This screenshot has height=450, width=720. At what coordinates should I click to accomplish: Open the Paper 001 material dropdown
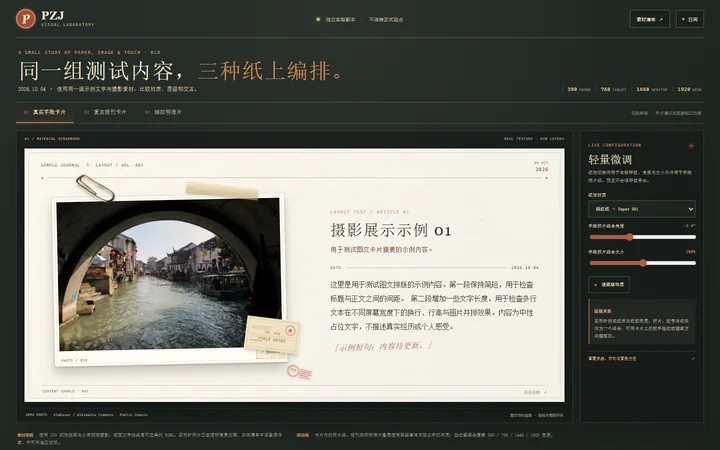click(641, 209)
